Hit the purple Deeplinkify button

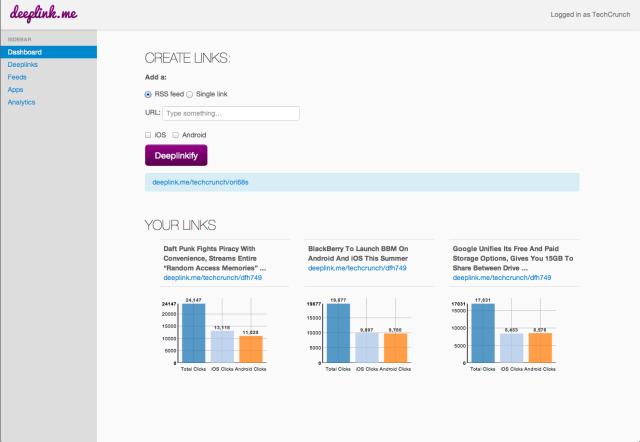pyautogui.click(x=176, y=155)
